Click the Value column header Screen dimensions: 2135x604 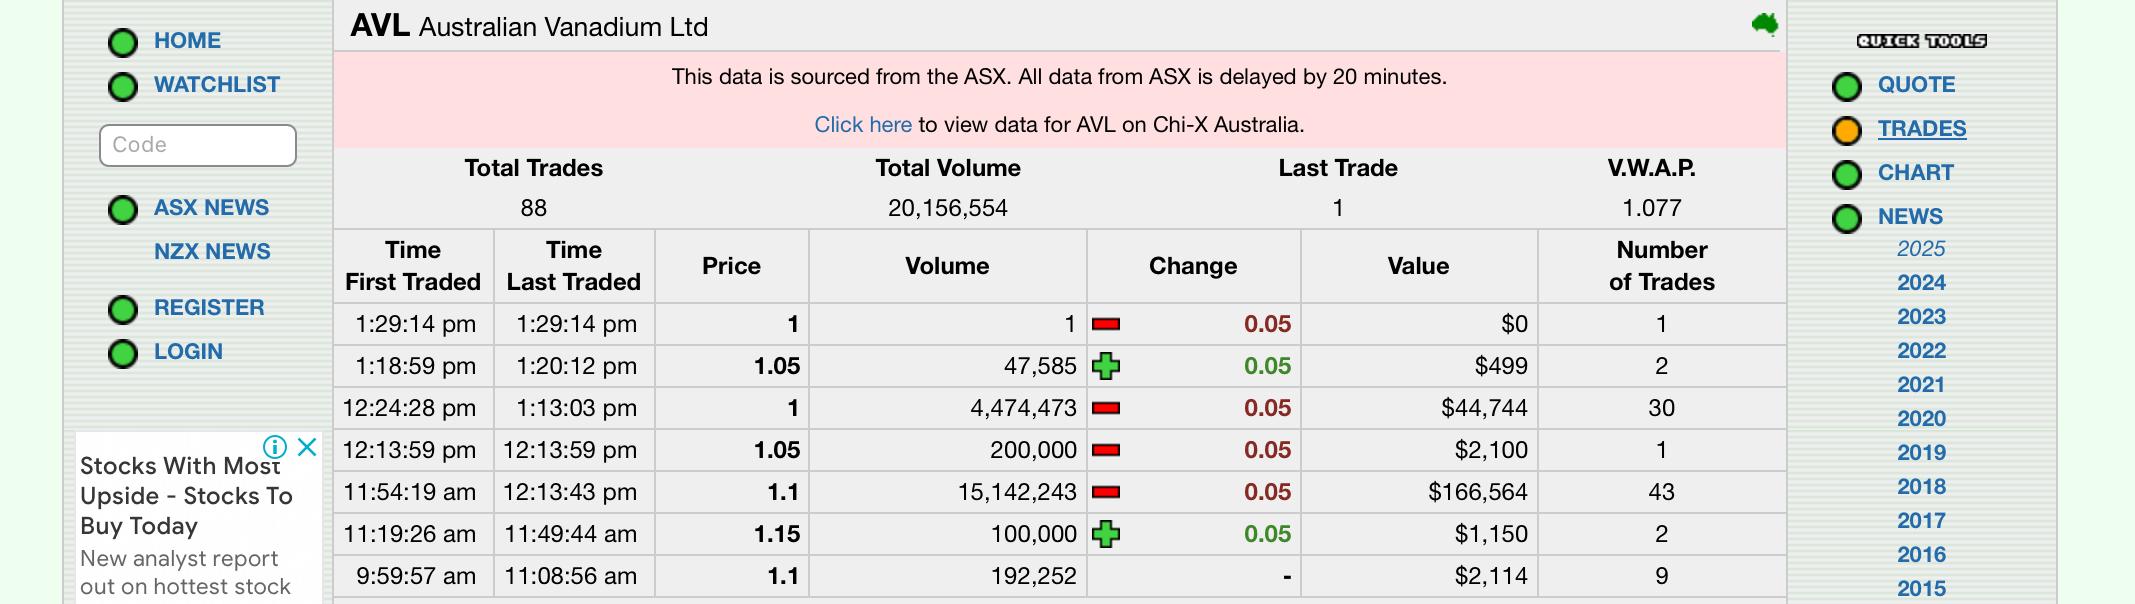click(1418, 266)
